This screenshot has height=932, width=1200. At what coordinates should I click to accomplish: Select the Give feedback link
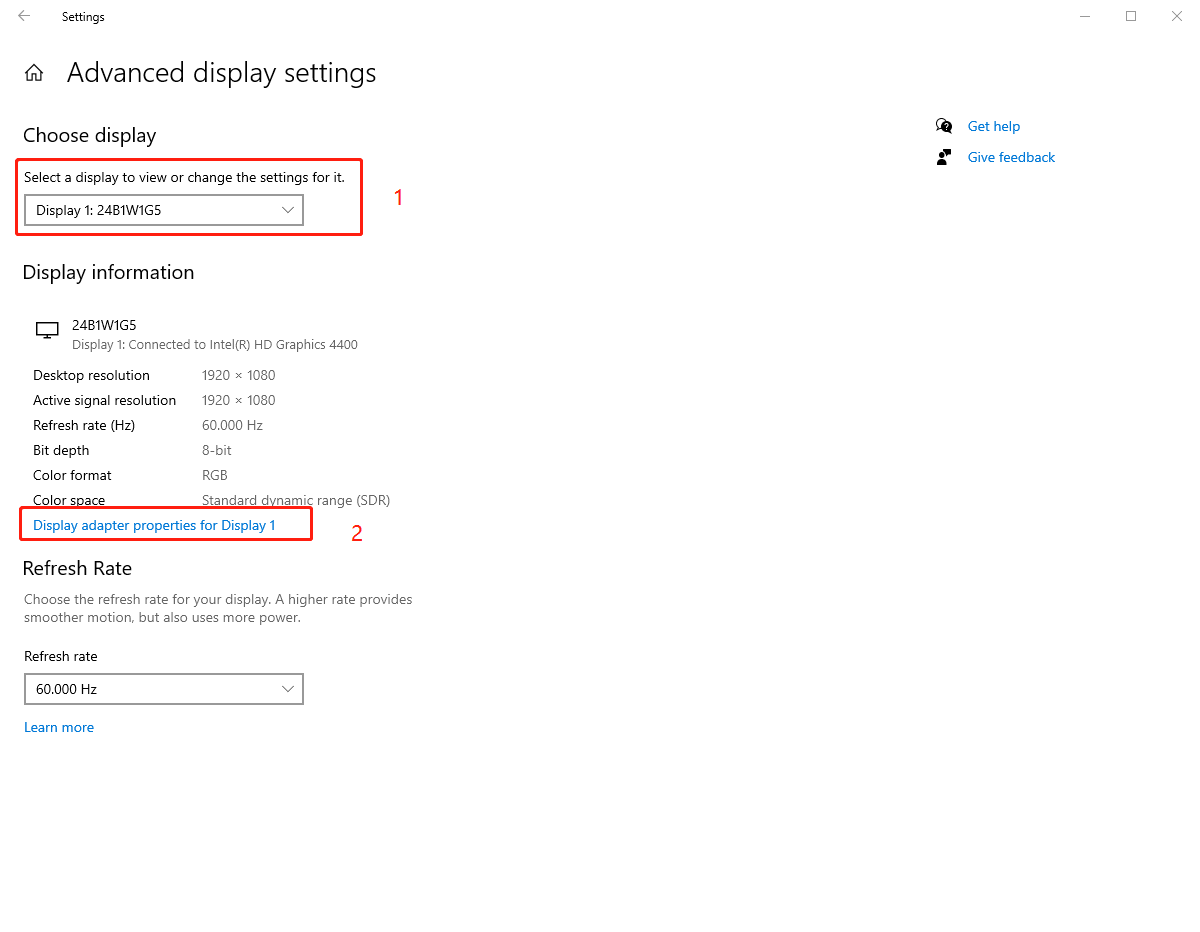point(1011,157)
